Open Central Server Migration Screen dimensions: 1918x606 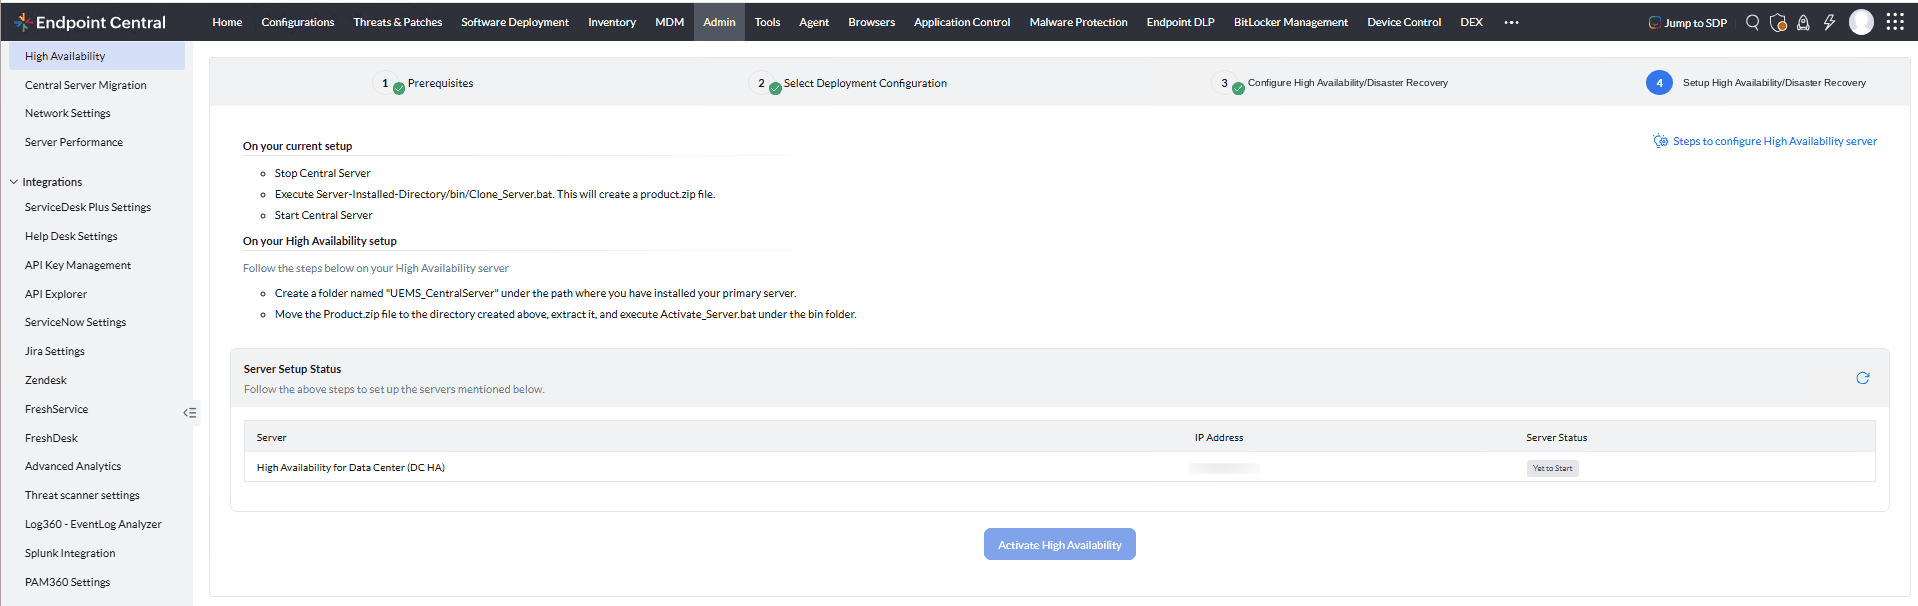click(x=86, y=85)
